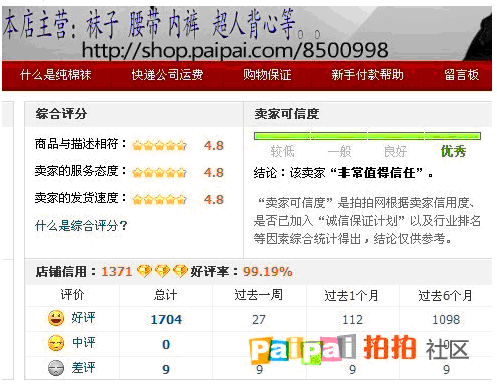Image resolution: width=497 pixels, height=384 pixels.
Task: Open the shop.paipai.com/8500998 shop address
Action: click(x=235, y=50)
